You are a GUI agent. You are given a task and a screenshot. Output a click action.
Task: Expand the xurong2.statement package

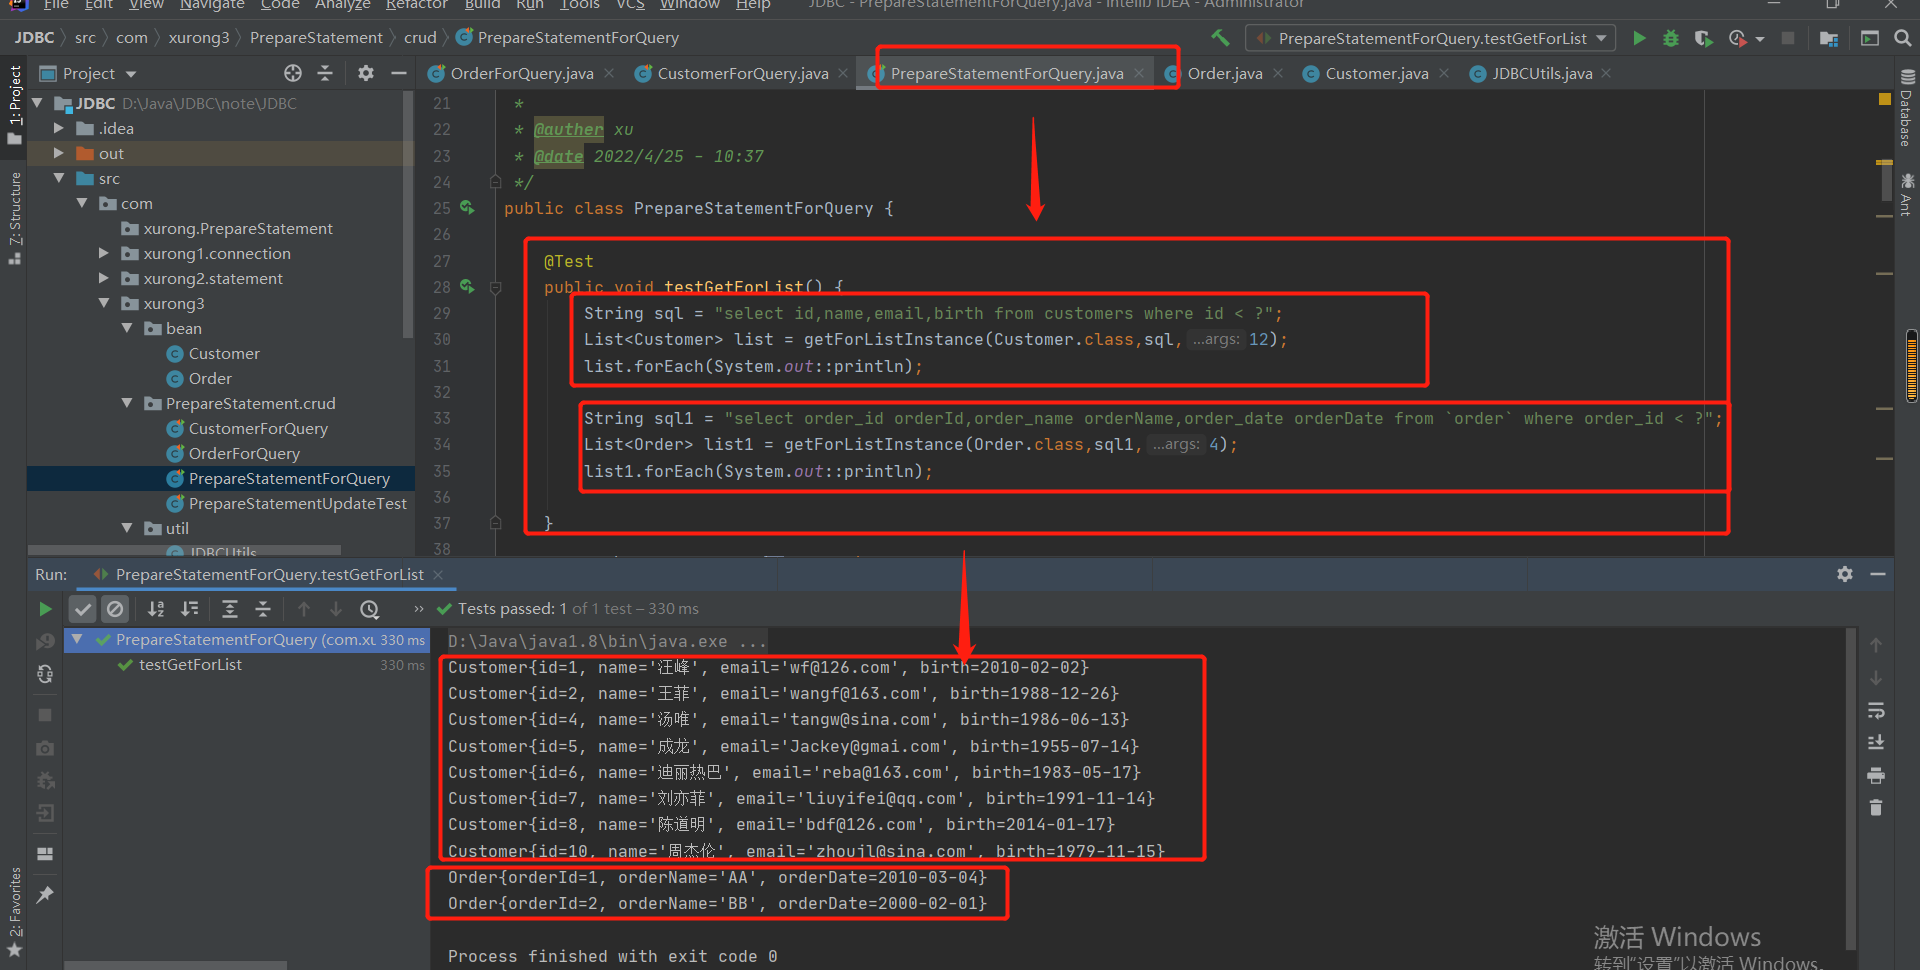[103, 278]
